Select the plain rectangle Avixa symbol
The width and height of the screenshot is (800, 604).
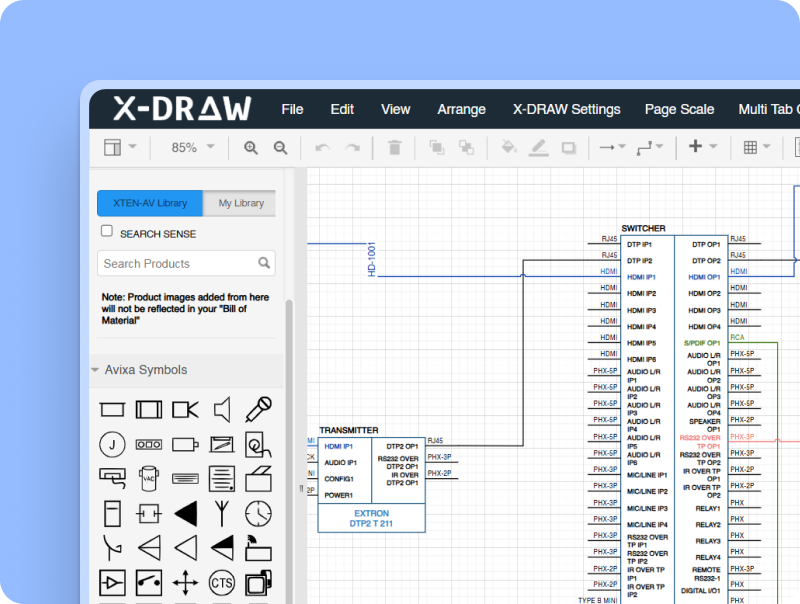coord(112,410)
